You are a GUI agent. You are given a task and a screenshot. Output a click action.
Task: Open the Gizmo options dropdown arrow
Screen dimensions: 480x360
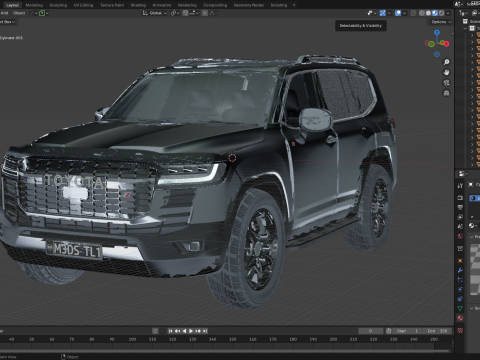click(x=389, y=13)
